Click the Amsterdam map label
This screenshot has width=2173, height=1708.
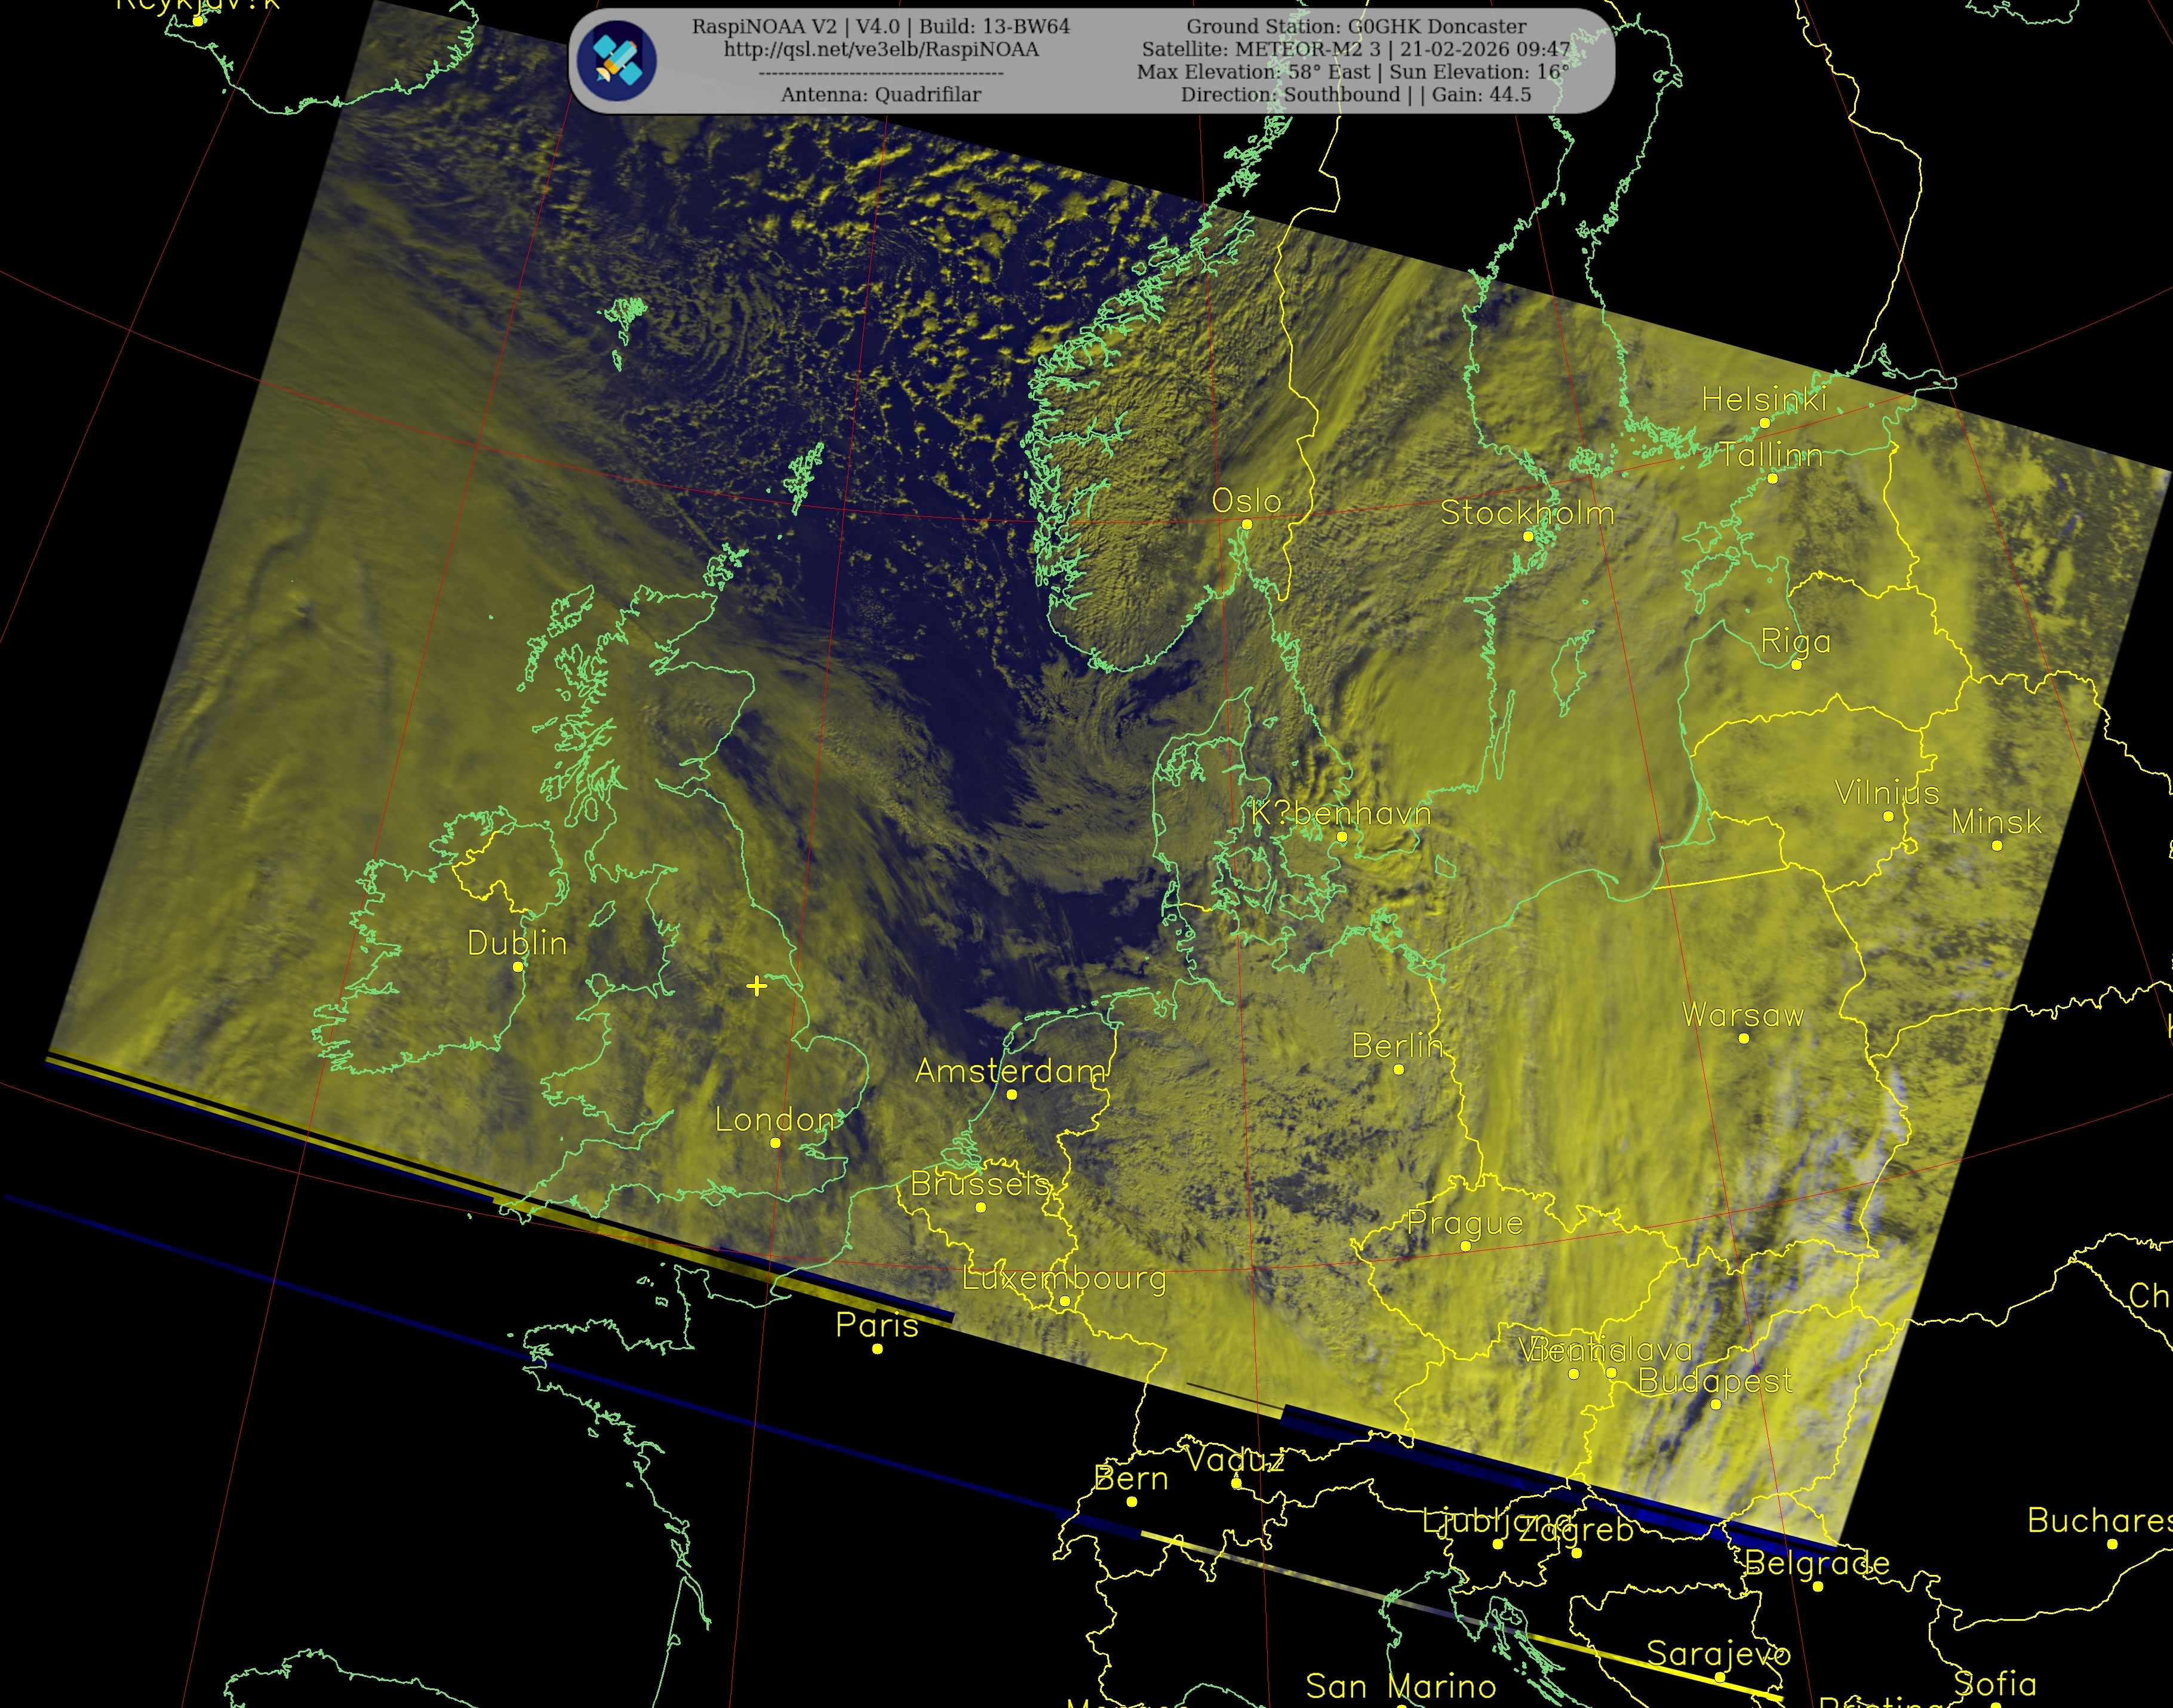point(1010,1071)
